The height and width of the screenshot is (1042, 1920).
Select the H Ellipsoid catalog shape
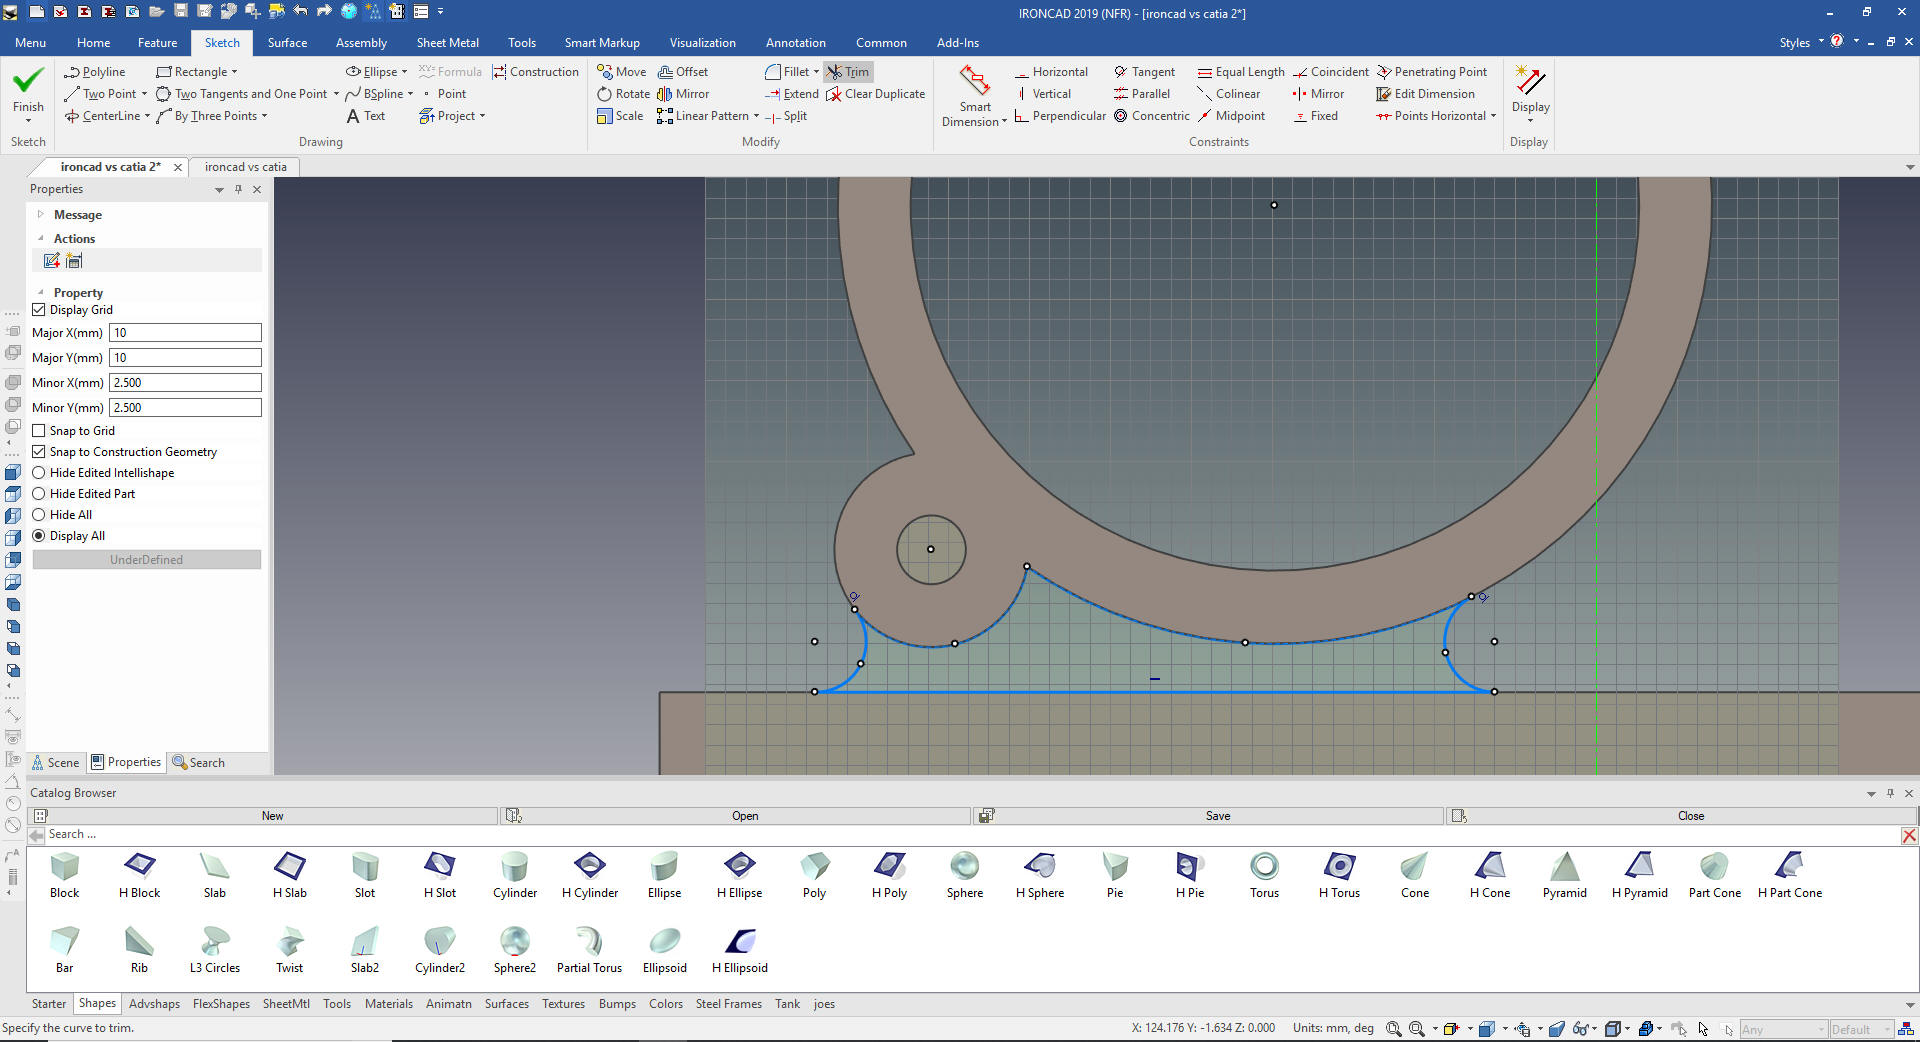tap(740, 950)
